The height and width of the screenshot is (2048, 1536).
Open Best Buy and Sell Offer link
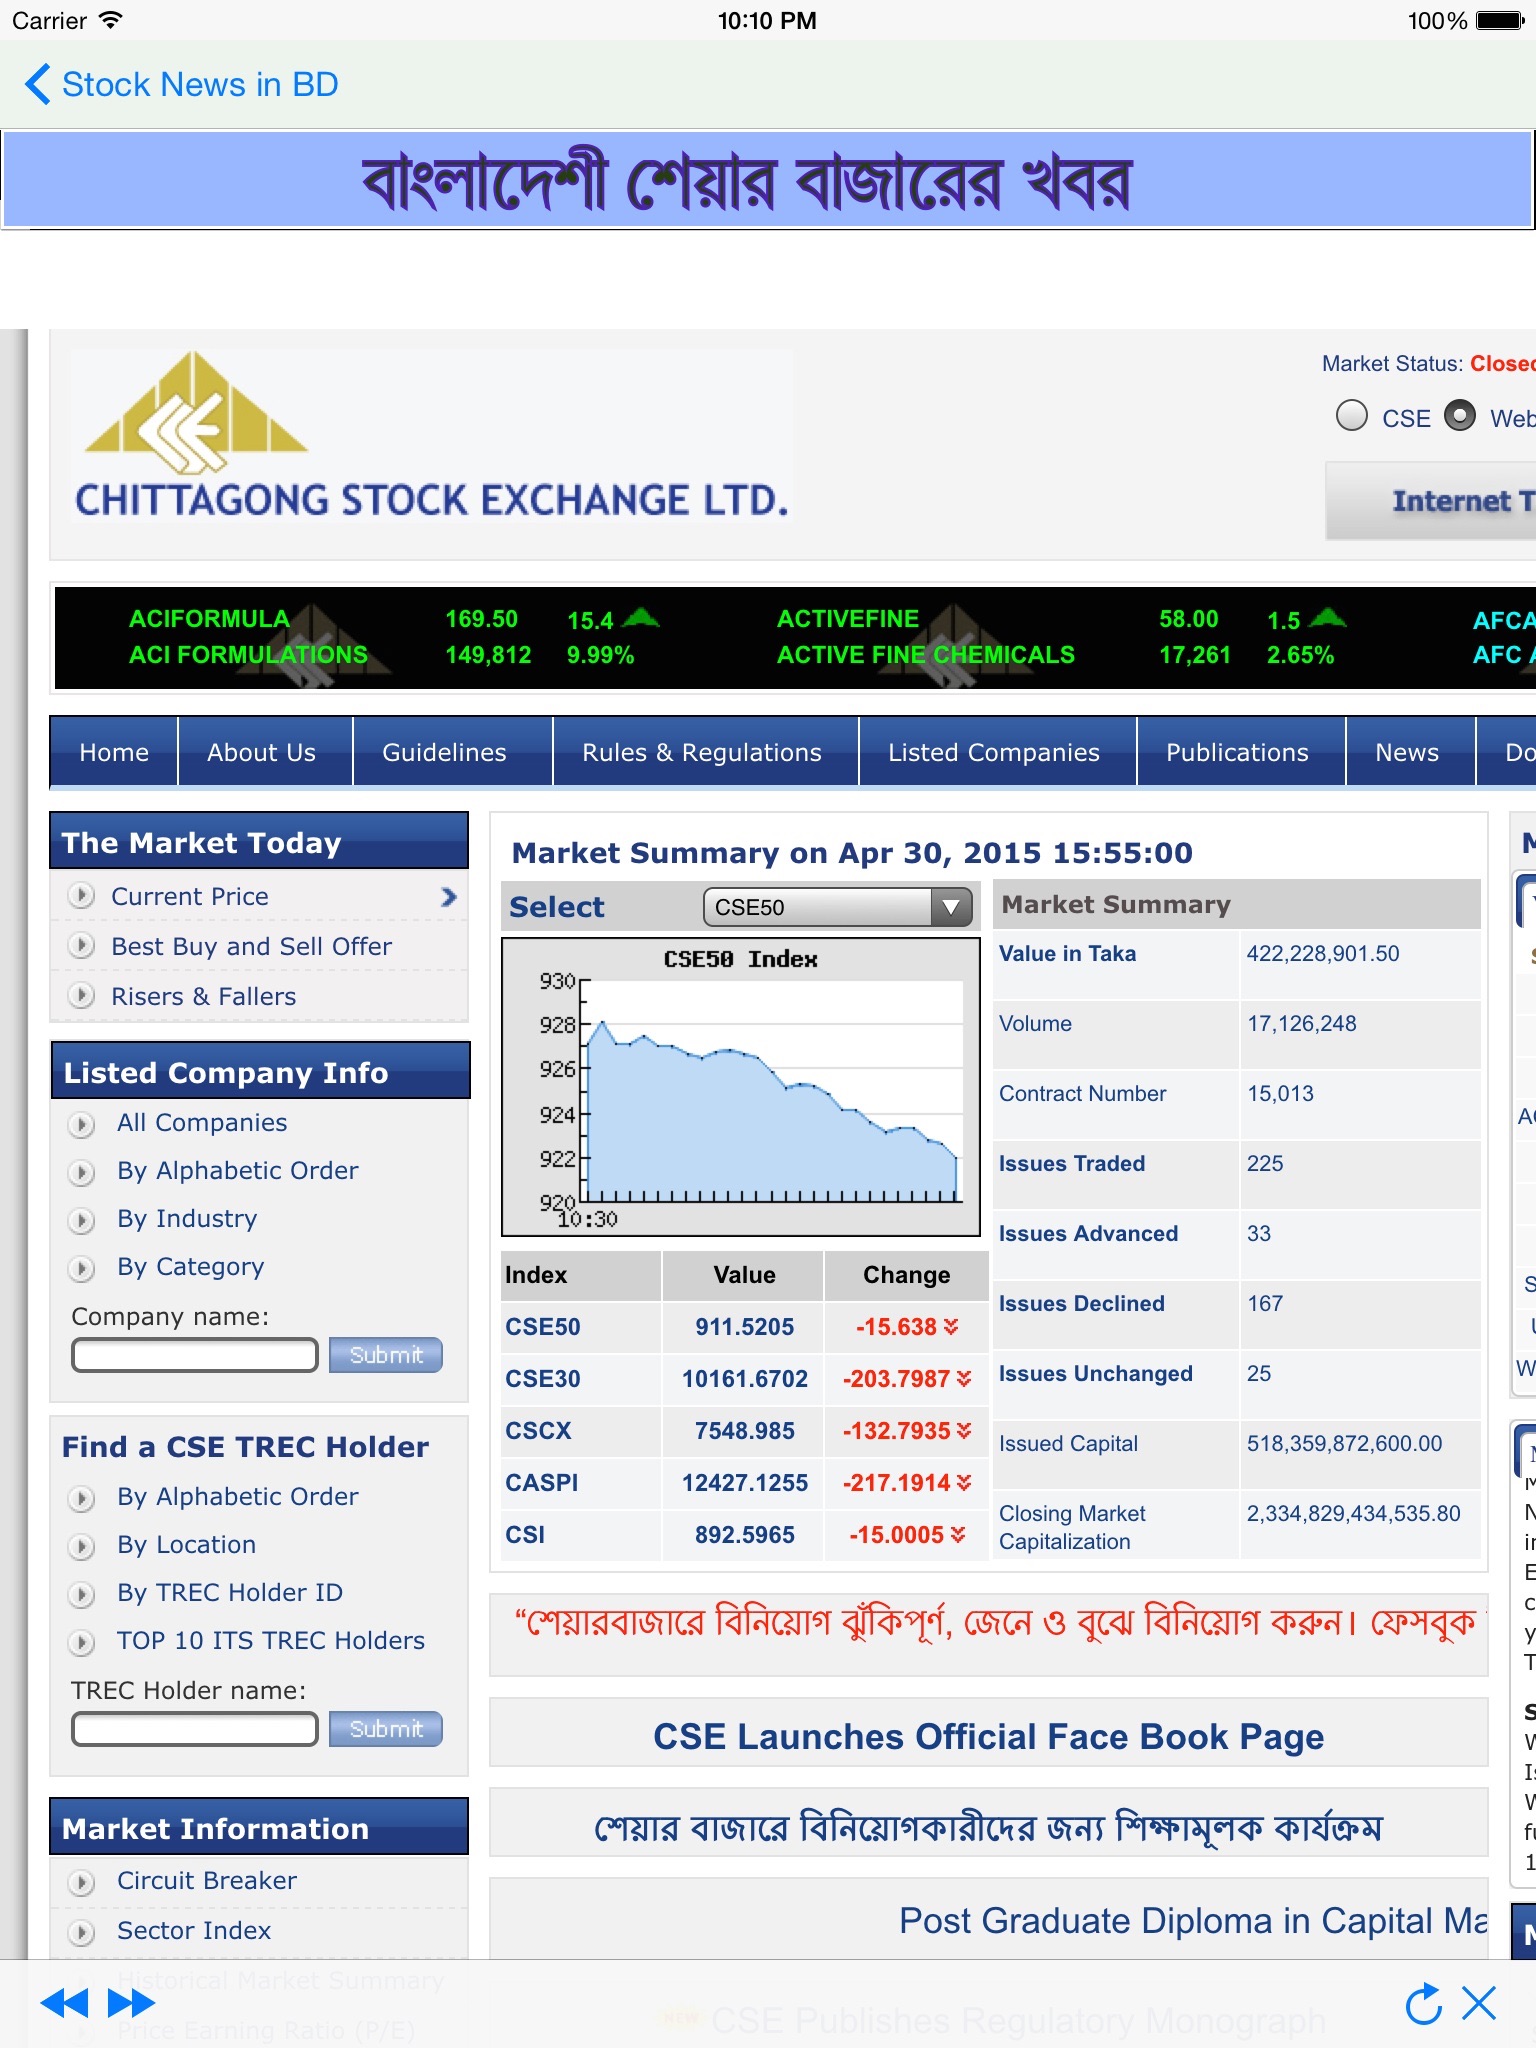pos(252,946)
